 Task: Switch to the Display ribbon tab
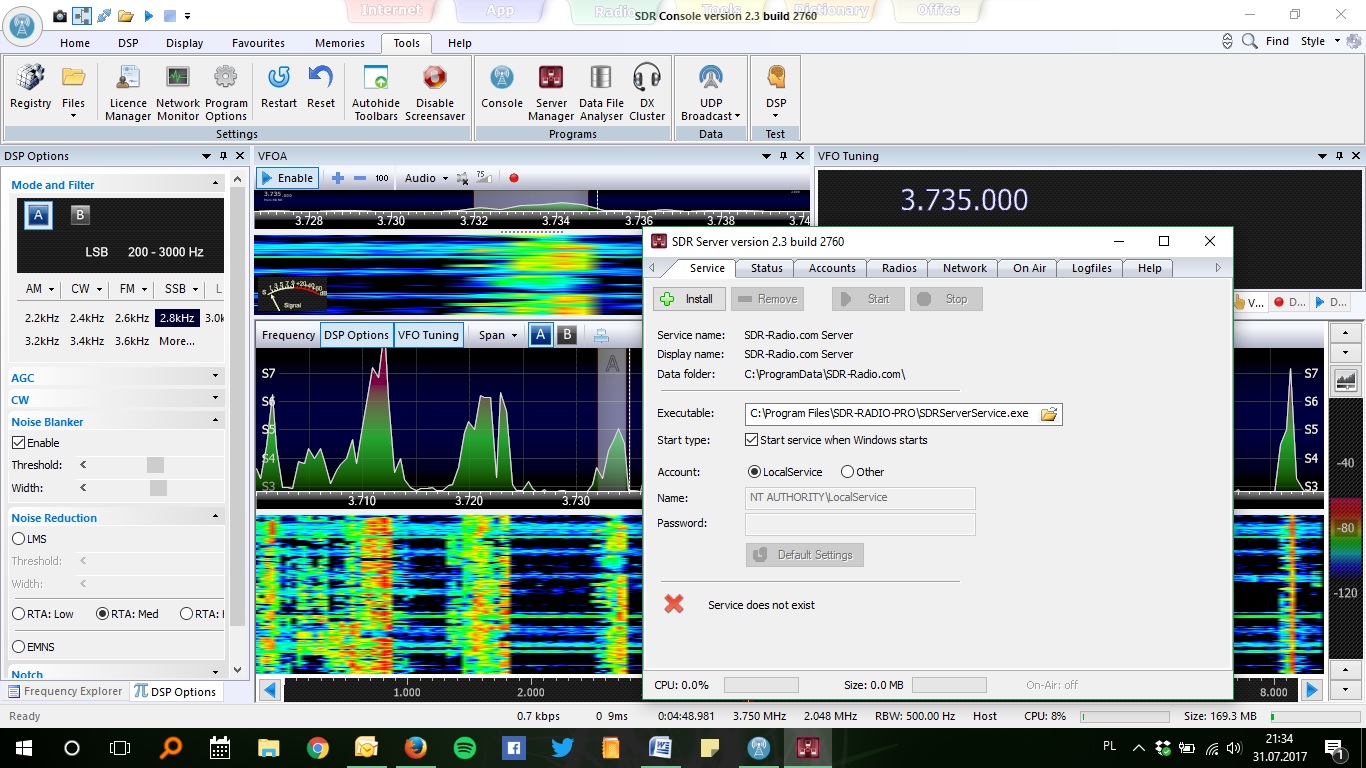184,43
